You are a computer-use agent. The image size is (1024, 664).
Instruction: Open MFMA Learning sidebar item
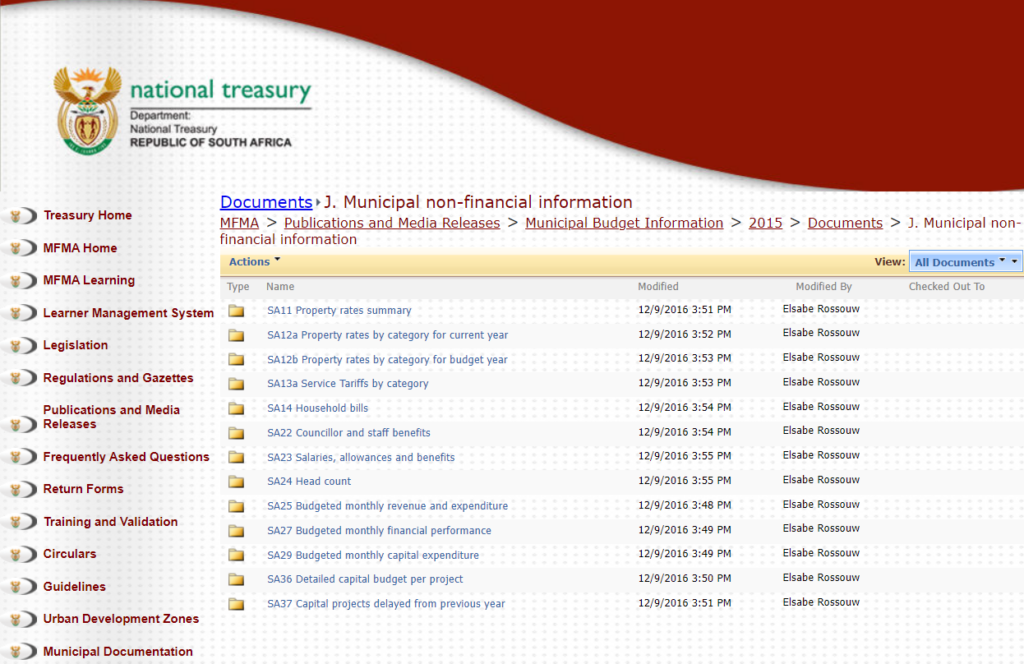point(89,280)
